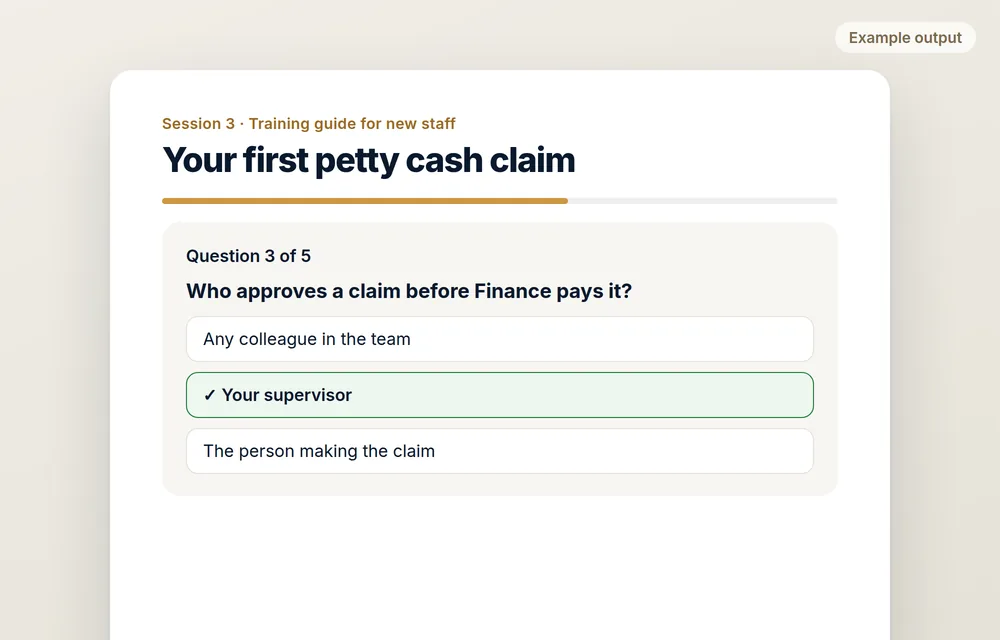Click the checkmark icon beside Your supervisor
The image size is (1000, 640).
point(209,395)
